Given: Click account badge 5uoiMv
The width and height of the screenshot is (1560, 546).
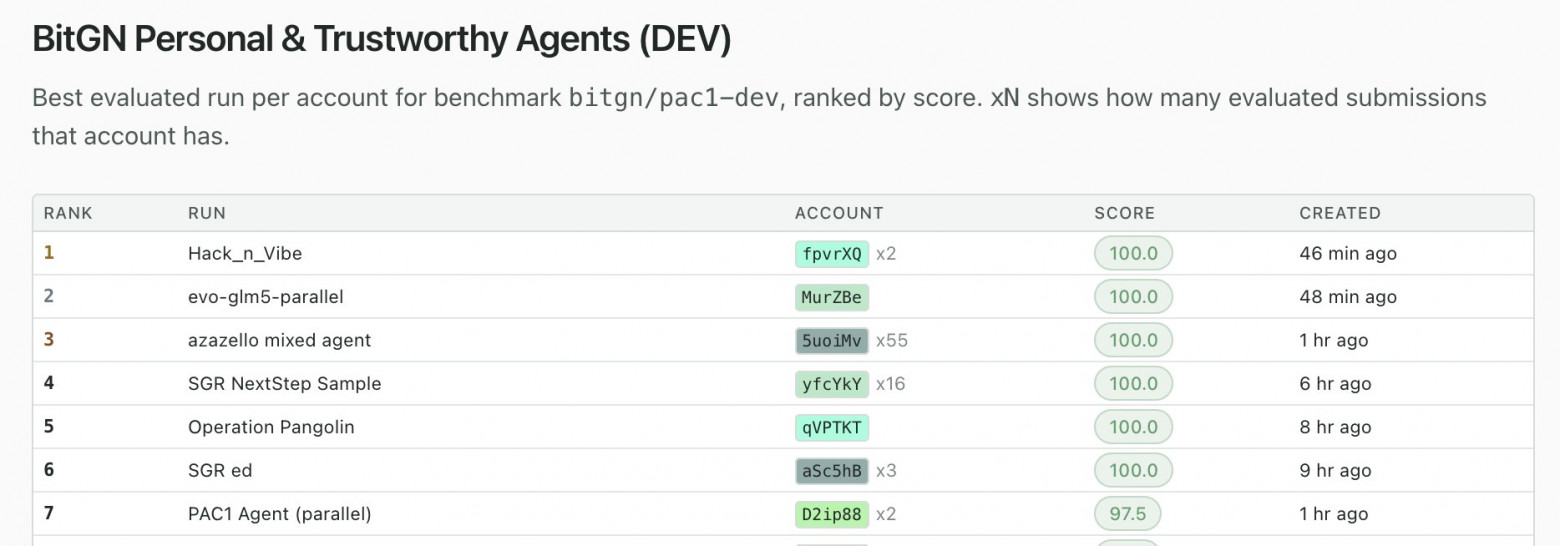Looking at the screenshot, I should coord(832,340).
